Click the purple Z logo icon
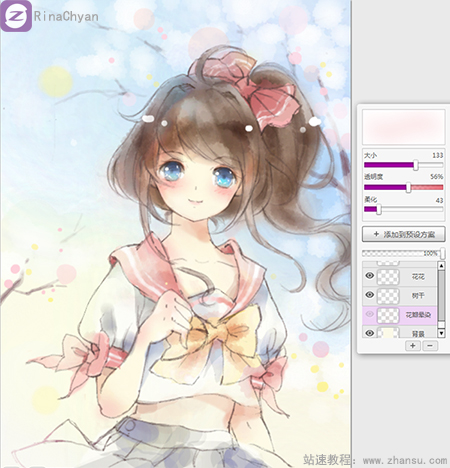 pos(16,16)
